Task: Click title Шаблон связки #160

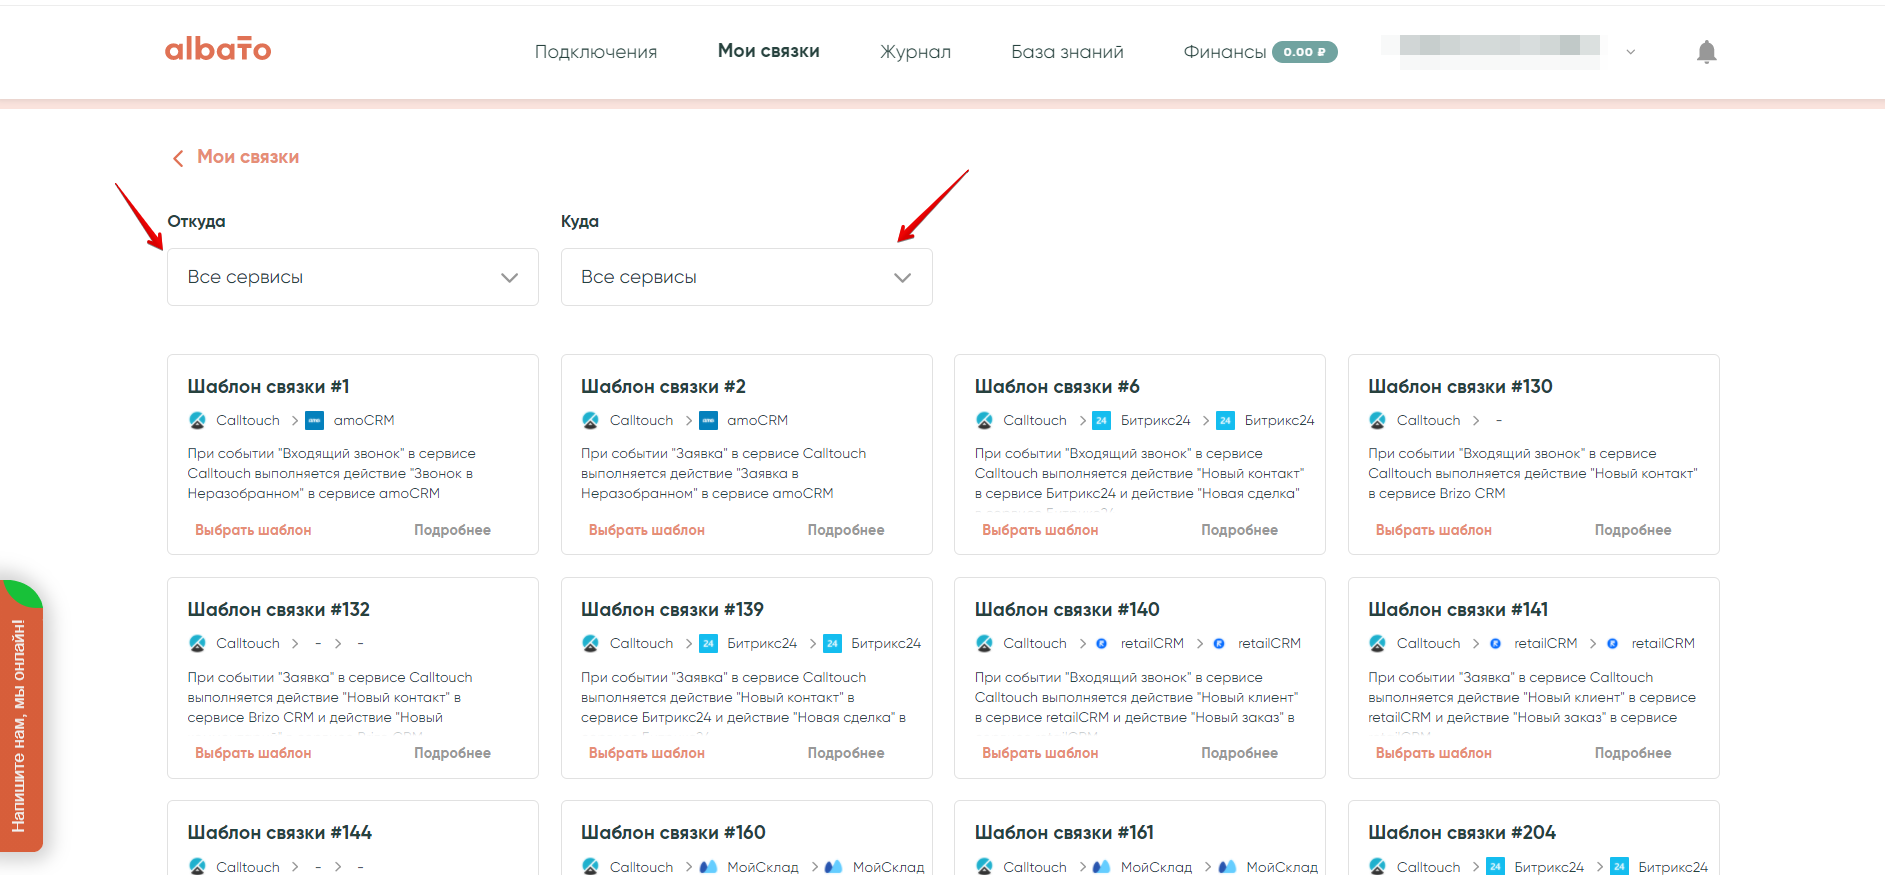Action: [x=673, y=832]
